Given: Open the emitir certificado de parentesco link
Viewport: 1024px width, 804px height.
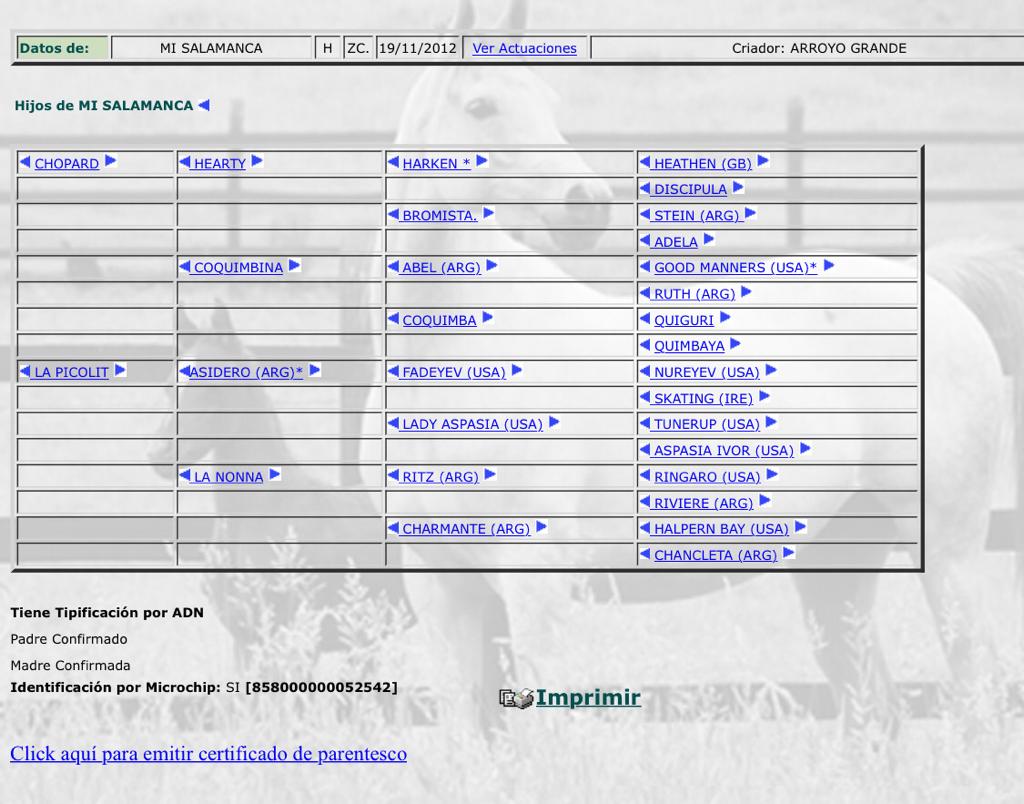Looking at the screenshot, I should click(208, 753).
